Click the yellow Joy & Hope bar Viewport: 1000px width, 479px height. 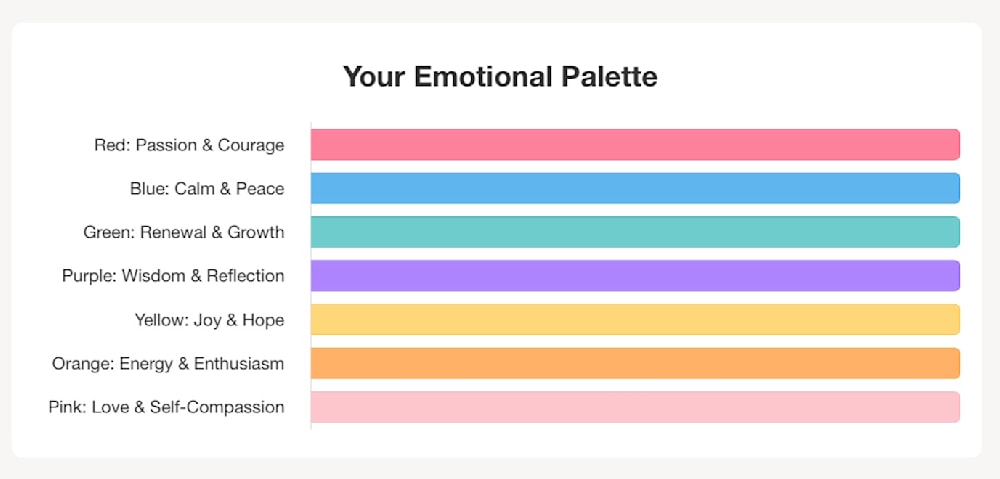click(635, 320)
